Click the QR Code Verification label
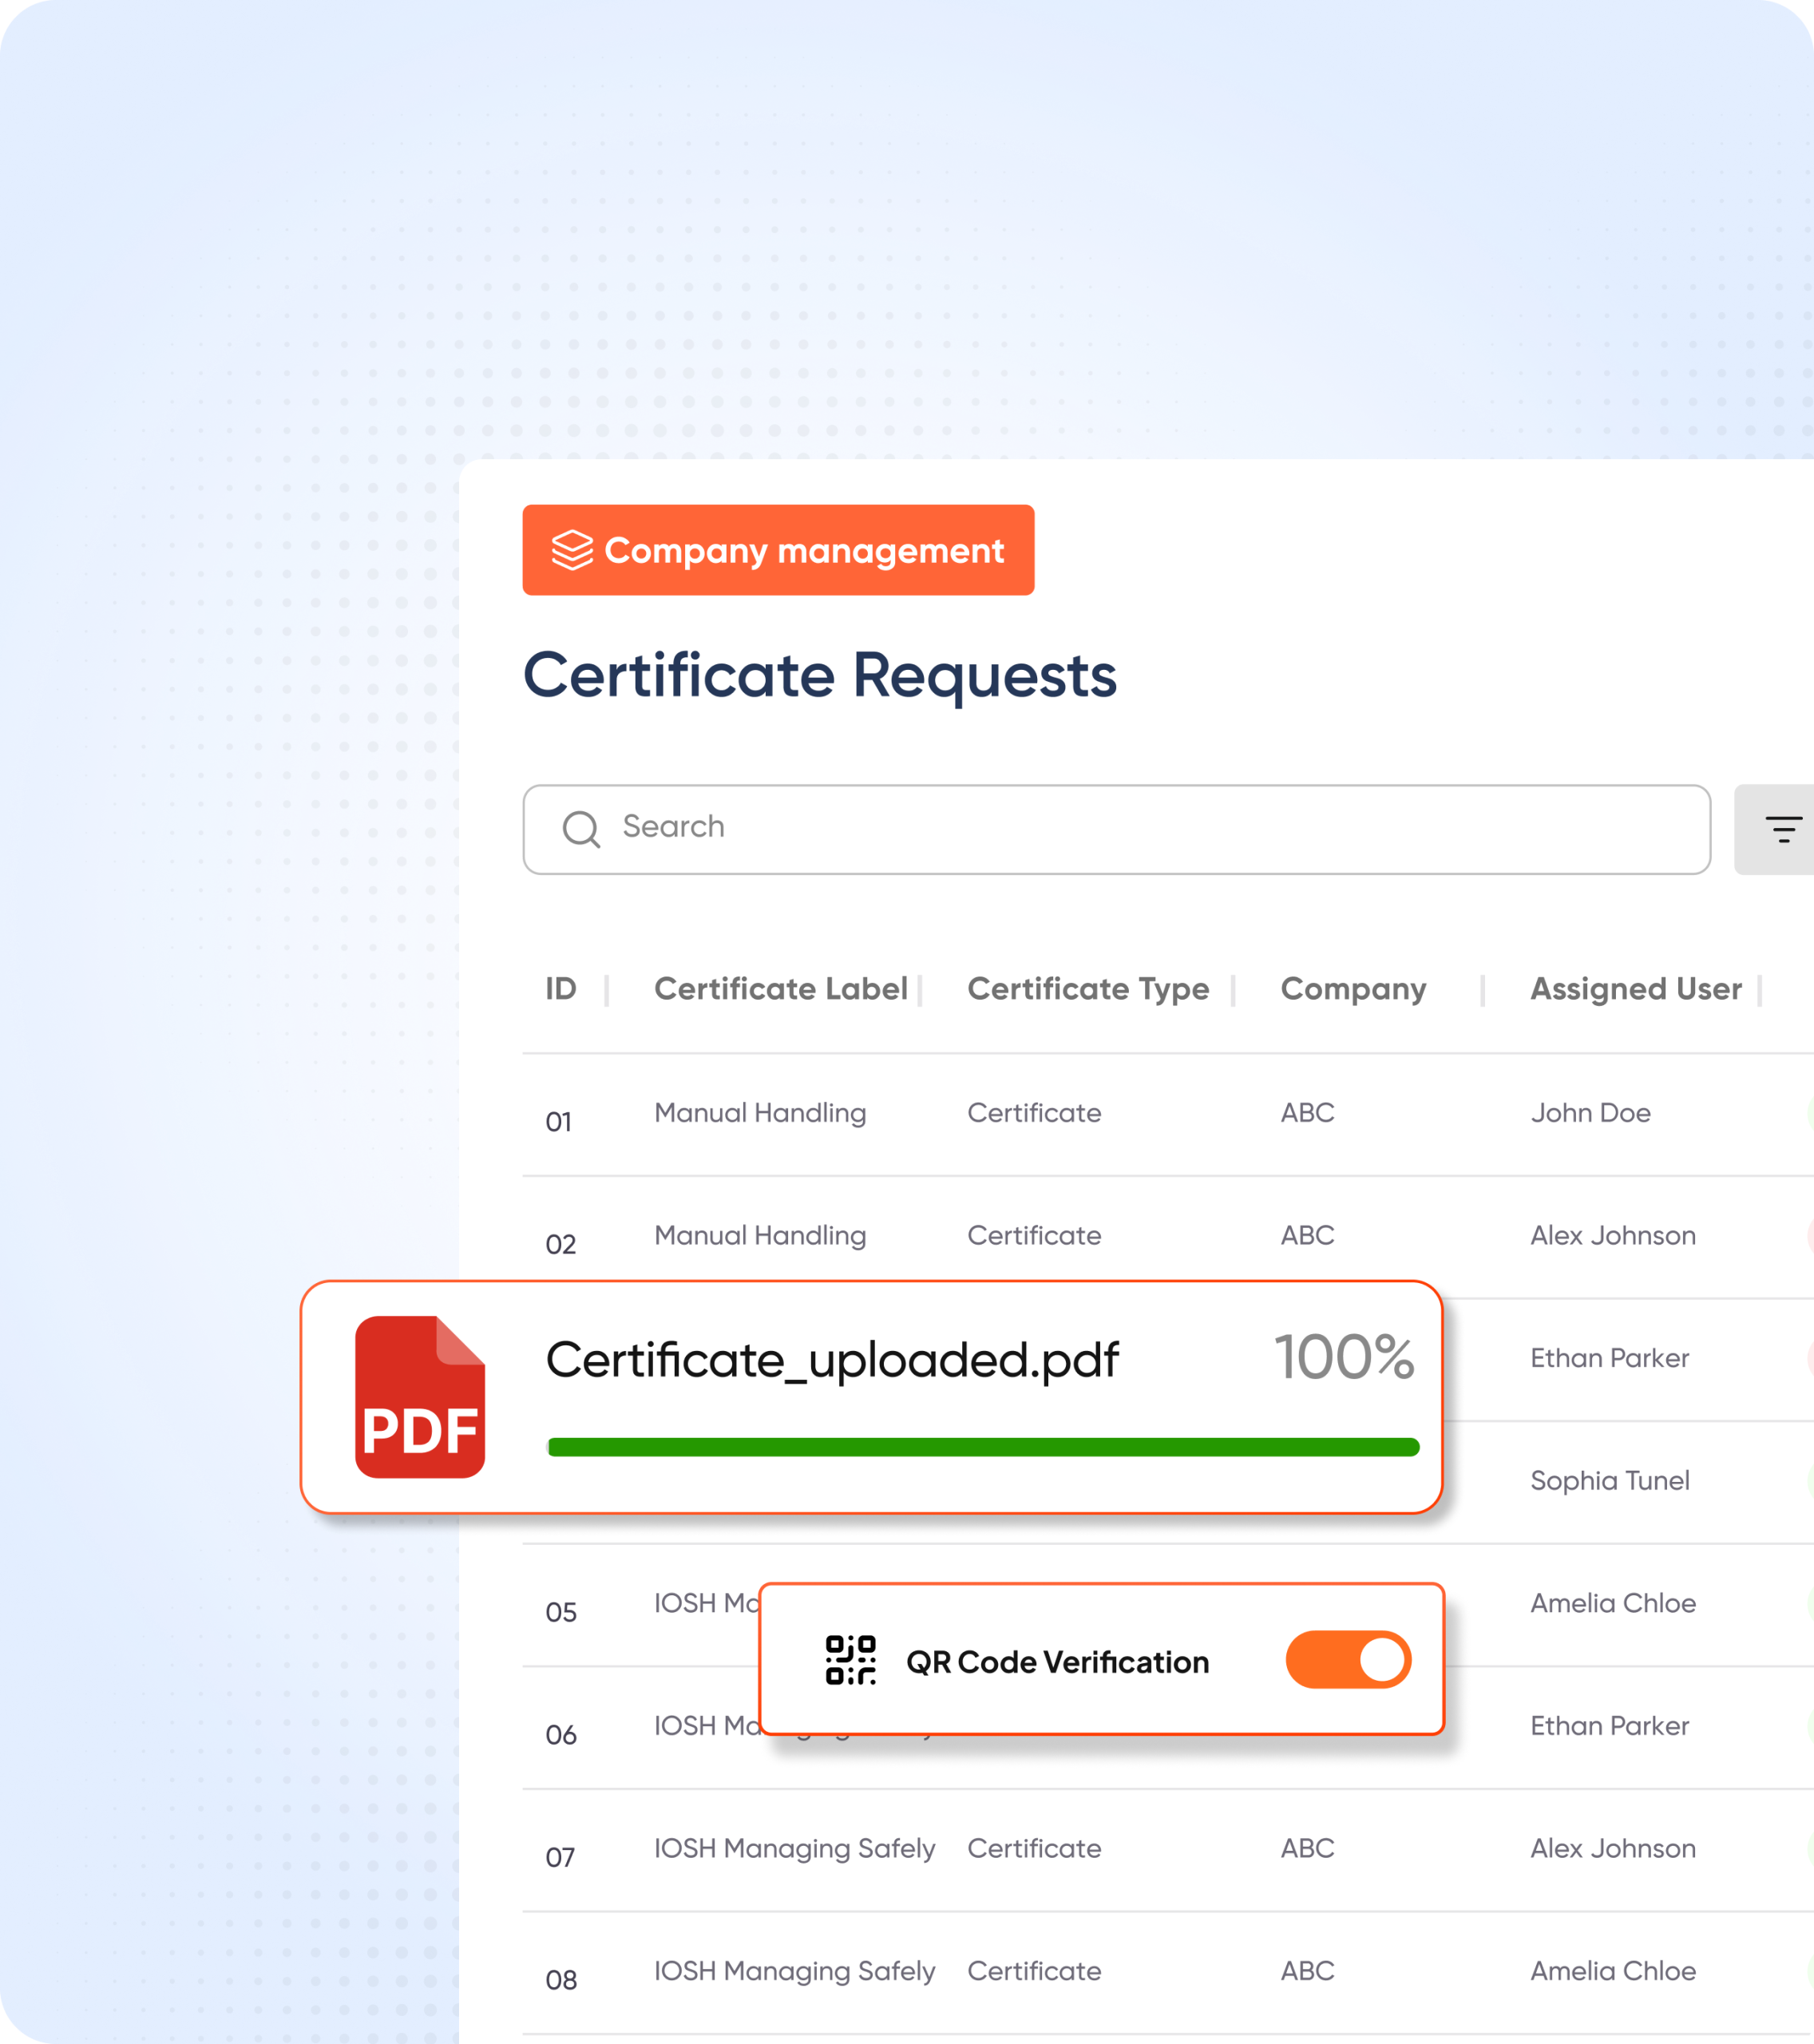The height and width of the screenshot is (2044, 1814). (1057, 1662)
